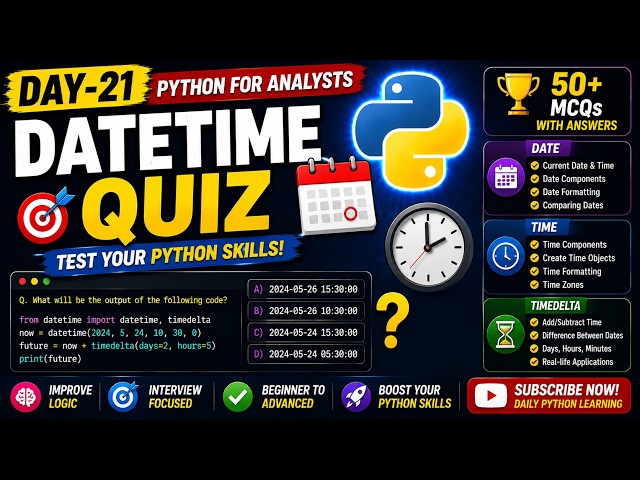Click the With Answers text
Image resolution: width=640 pixels, height=480 pixels.
(x=576, y=125)
